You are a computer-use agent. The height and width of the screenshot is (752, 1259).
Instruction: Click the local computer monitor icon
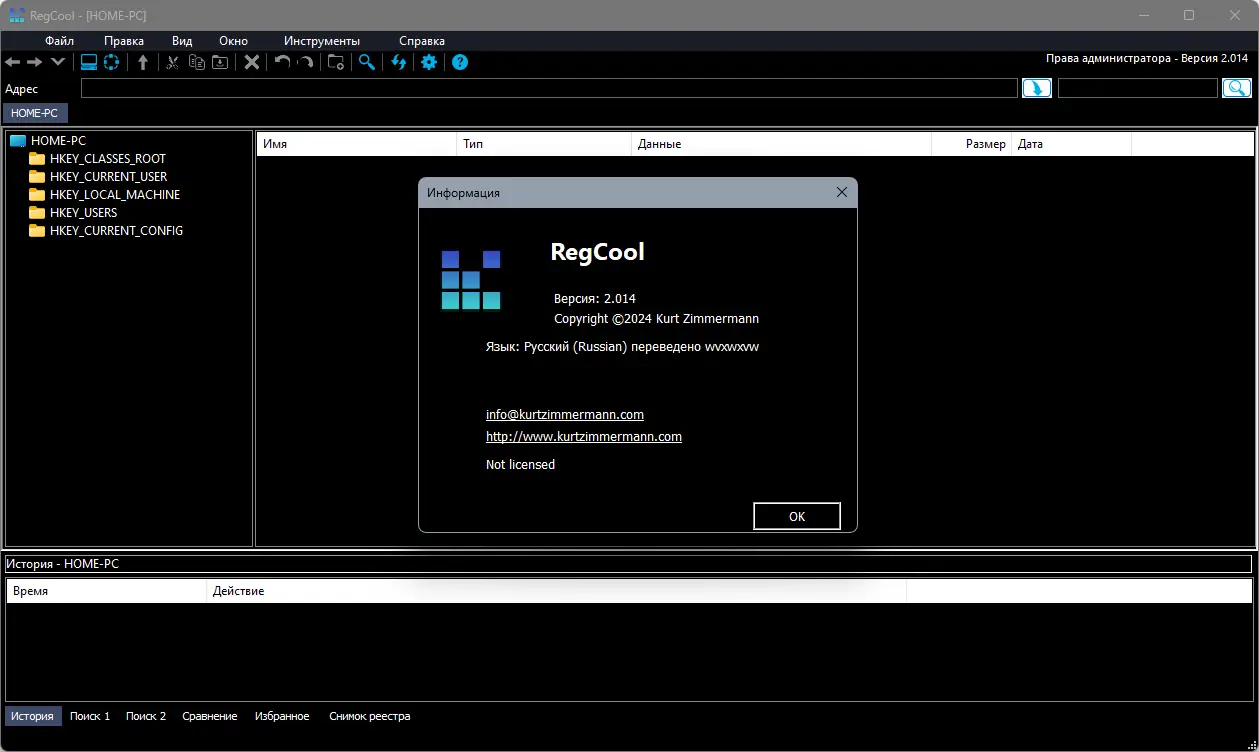coord(89,62)
